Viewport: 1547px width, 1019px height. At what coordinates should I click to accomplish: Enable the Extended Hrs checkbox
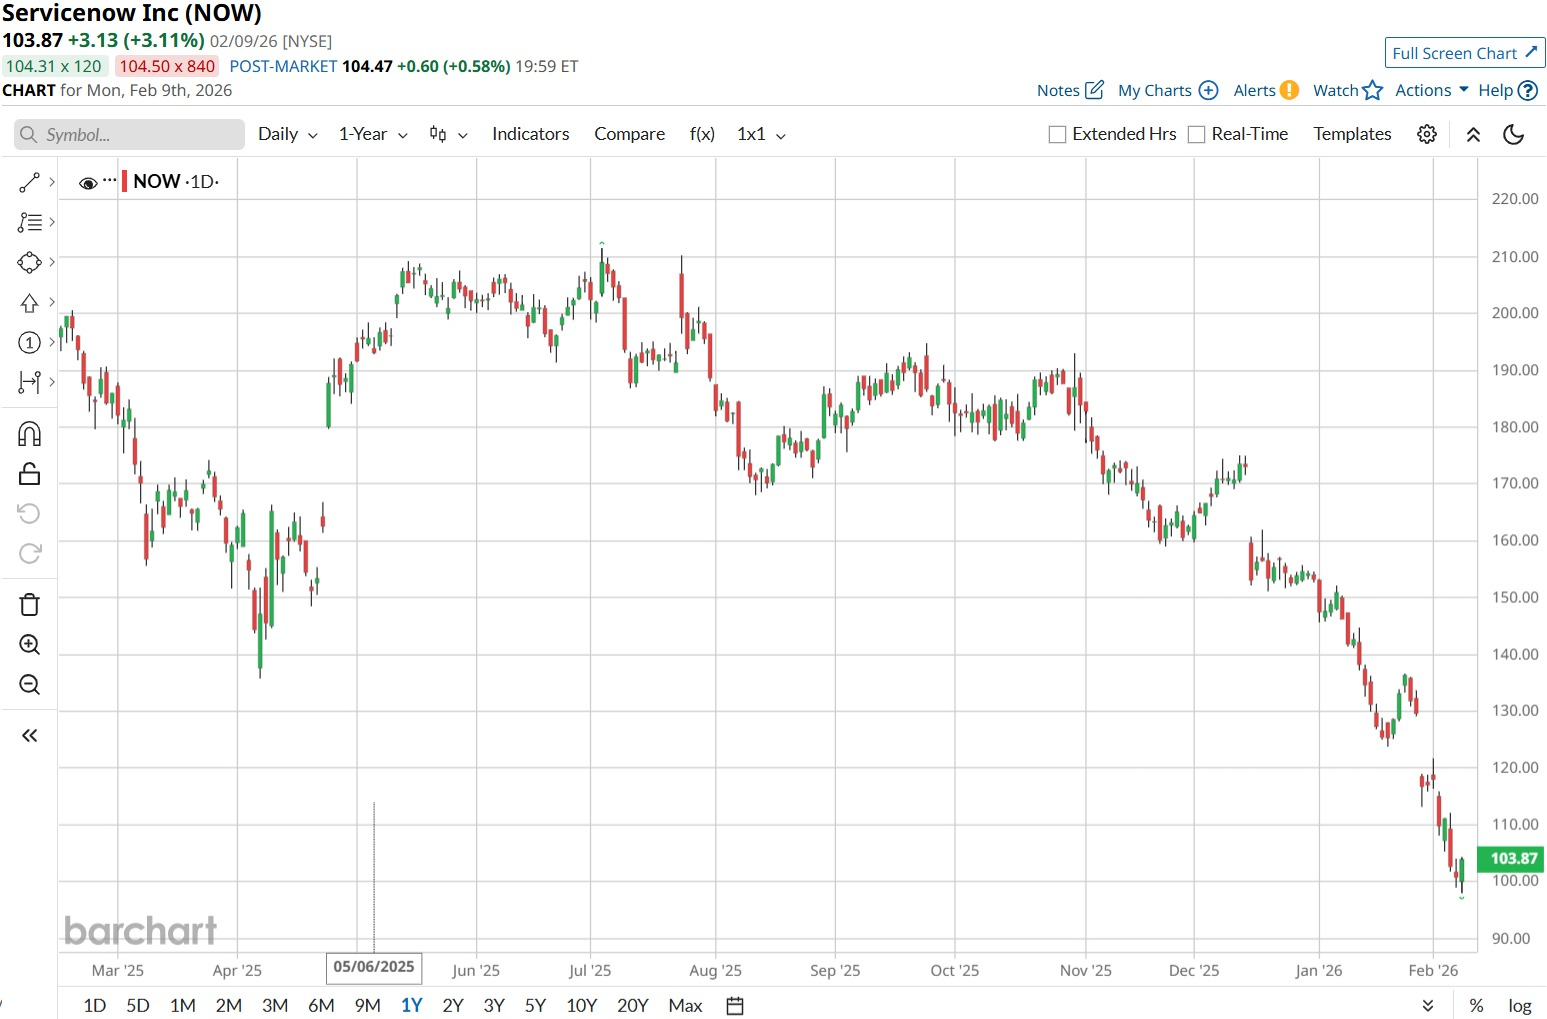tap(1057, 135)
